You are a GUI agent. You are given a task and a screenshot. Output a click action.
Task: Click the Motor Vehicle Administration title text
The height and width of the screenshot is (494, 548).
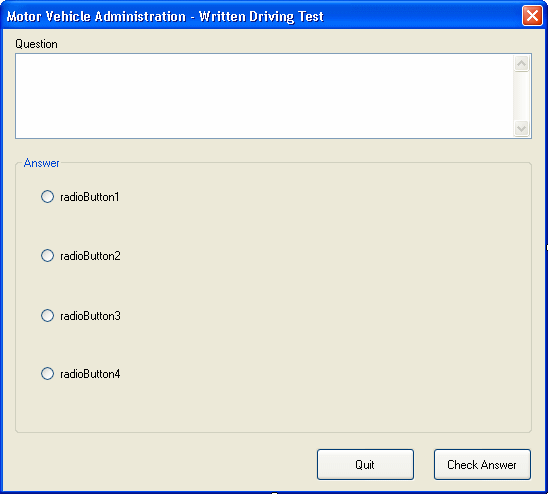click(x=96, y=16)
